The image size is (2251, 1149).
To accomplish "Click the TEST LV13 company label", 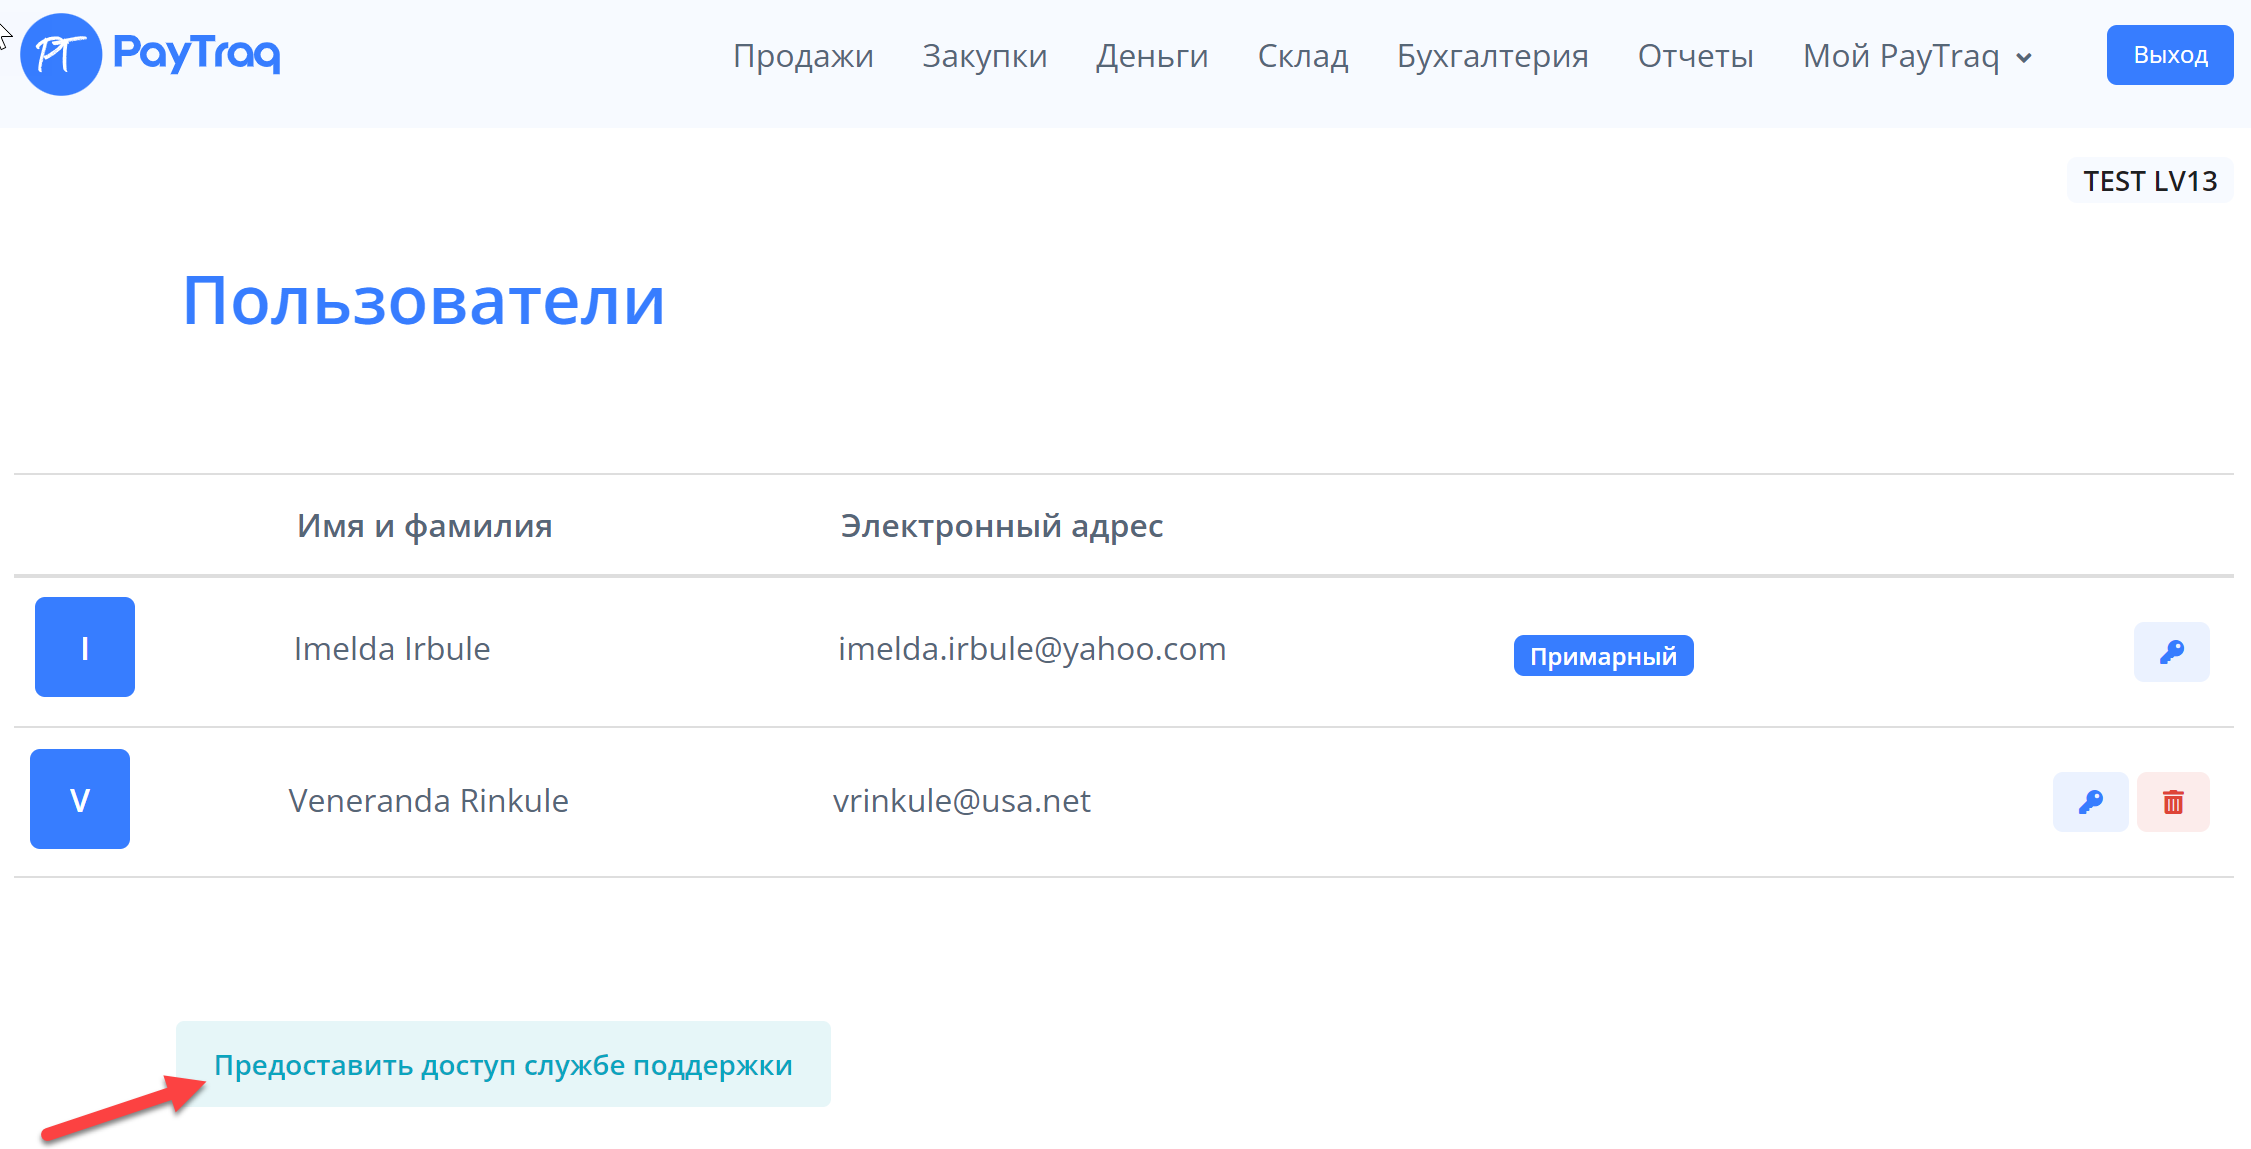I will (2150, 181).
